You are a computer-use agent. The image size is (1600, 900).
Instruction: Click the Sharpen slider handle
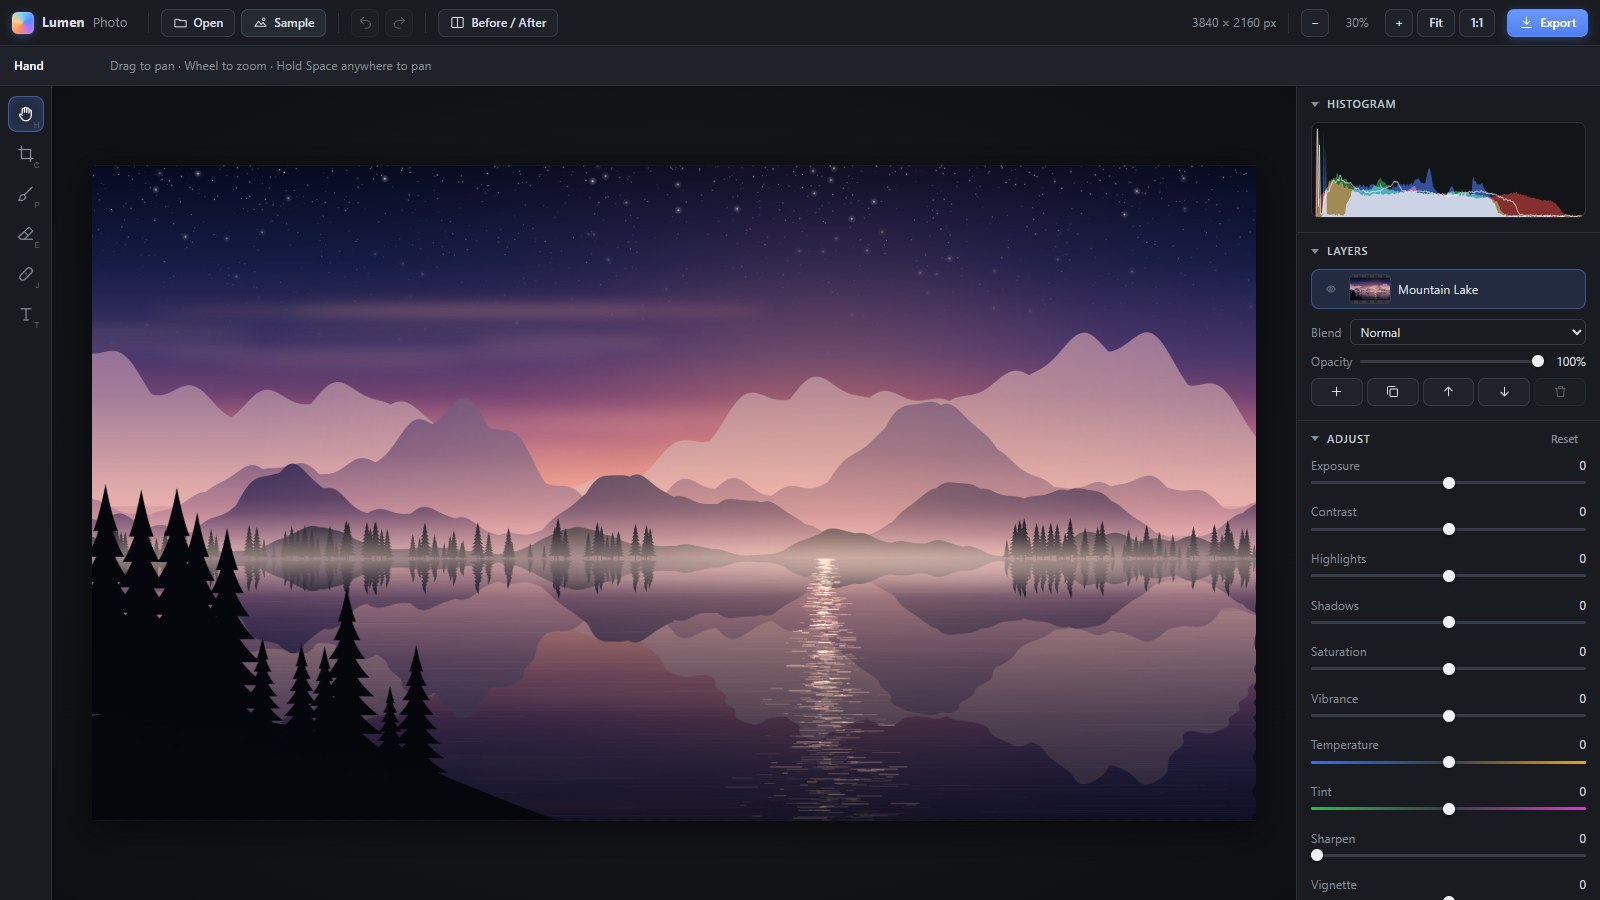coord(1317,855)
